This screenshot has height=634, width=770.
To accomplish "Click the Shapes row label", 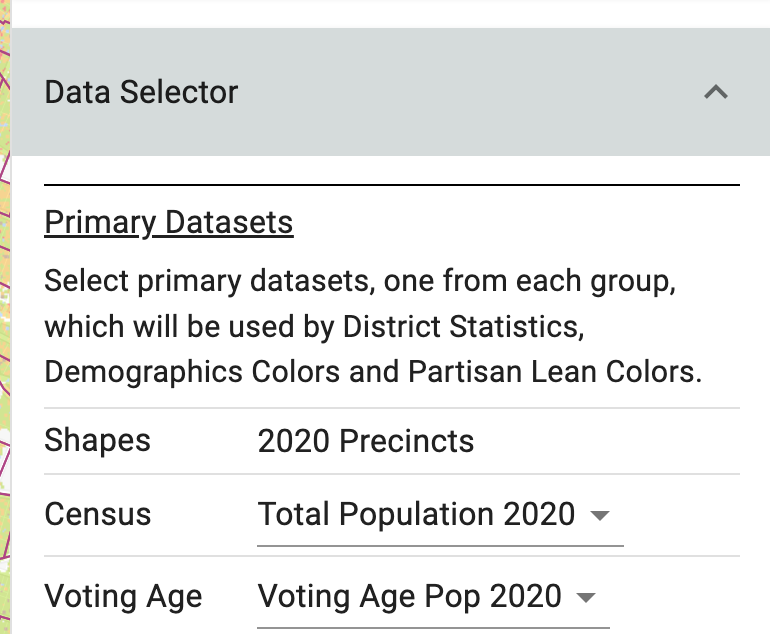I will point(97,440).
